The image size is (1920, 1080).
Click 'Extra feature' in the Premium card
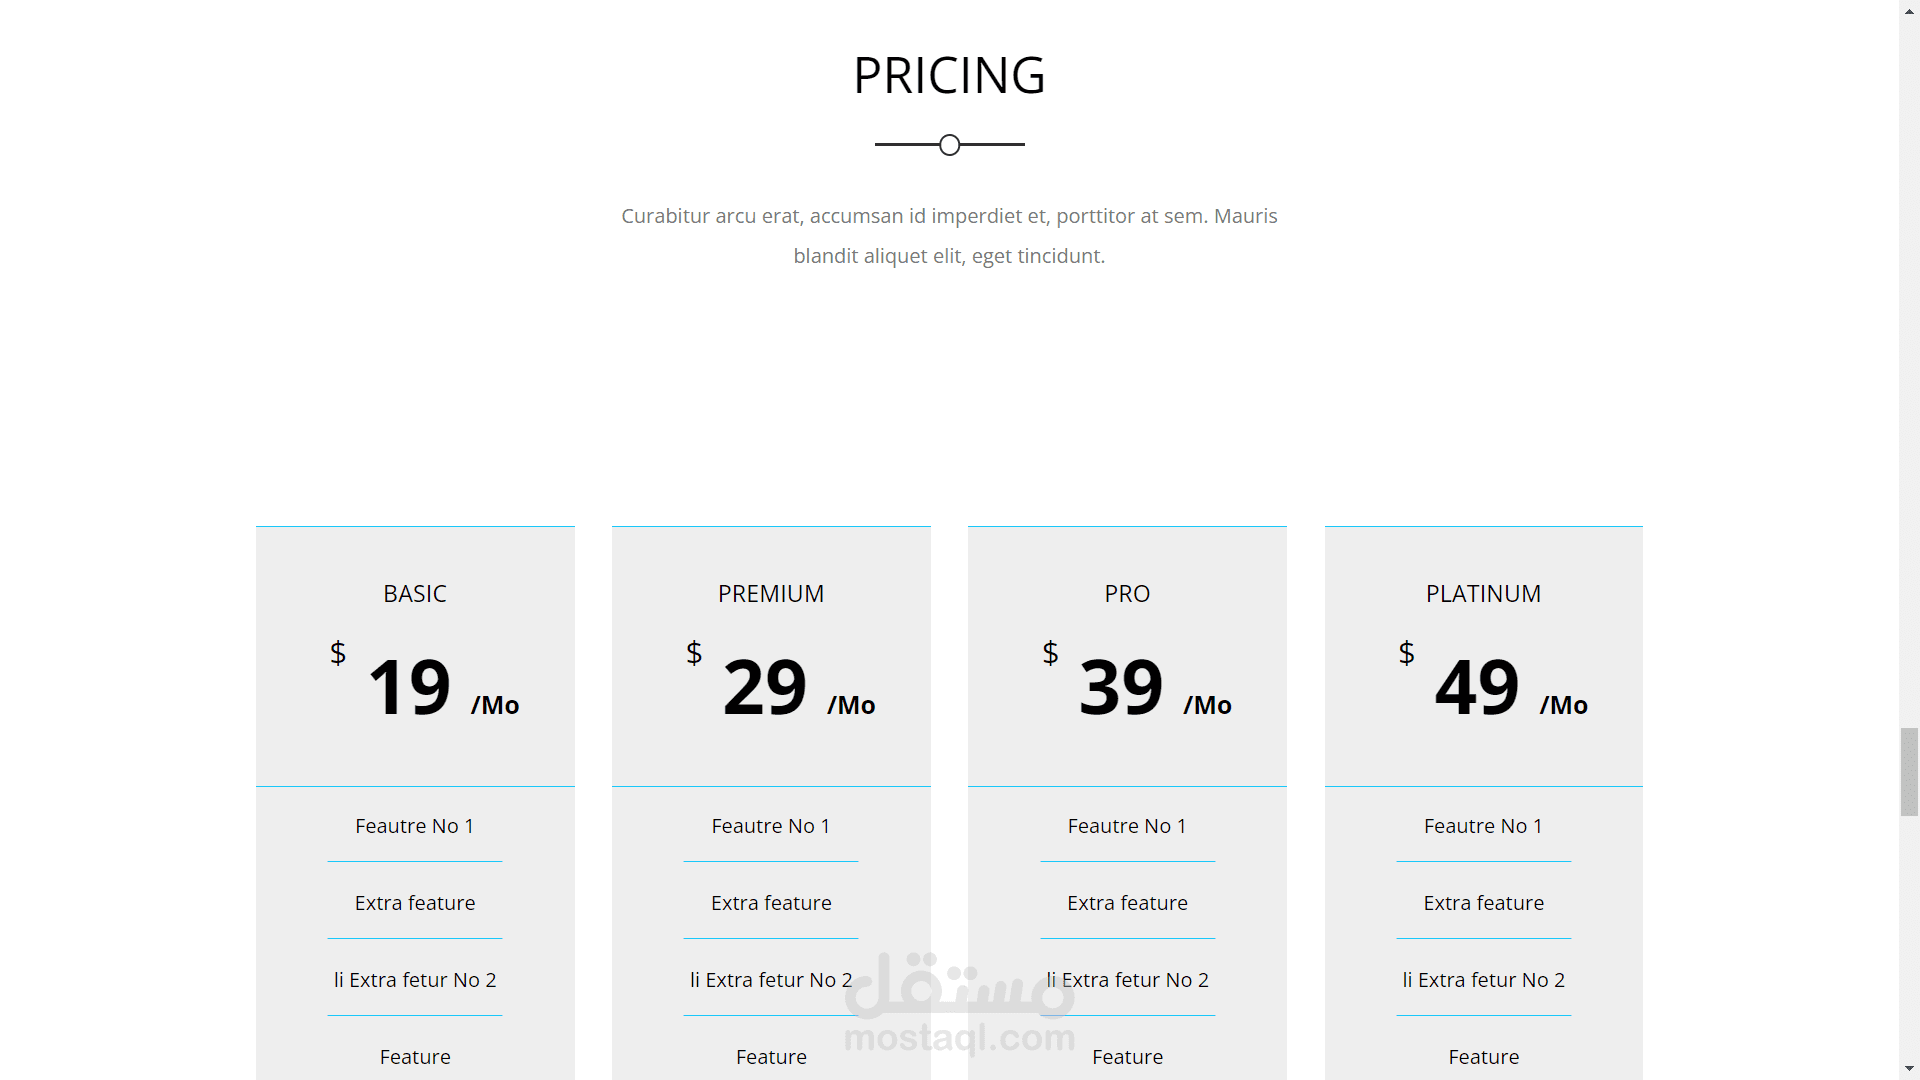pyautogui.click(x=771, y=903)
